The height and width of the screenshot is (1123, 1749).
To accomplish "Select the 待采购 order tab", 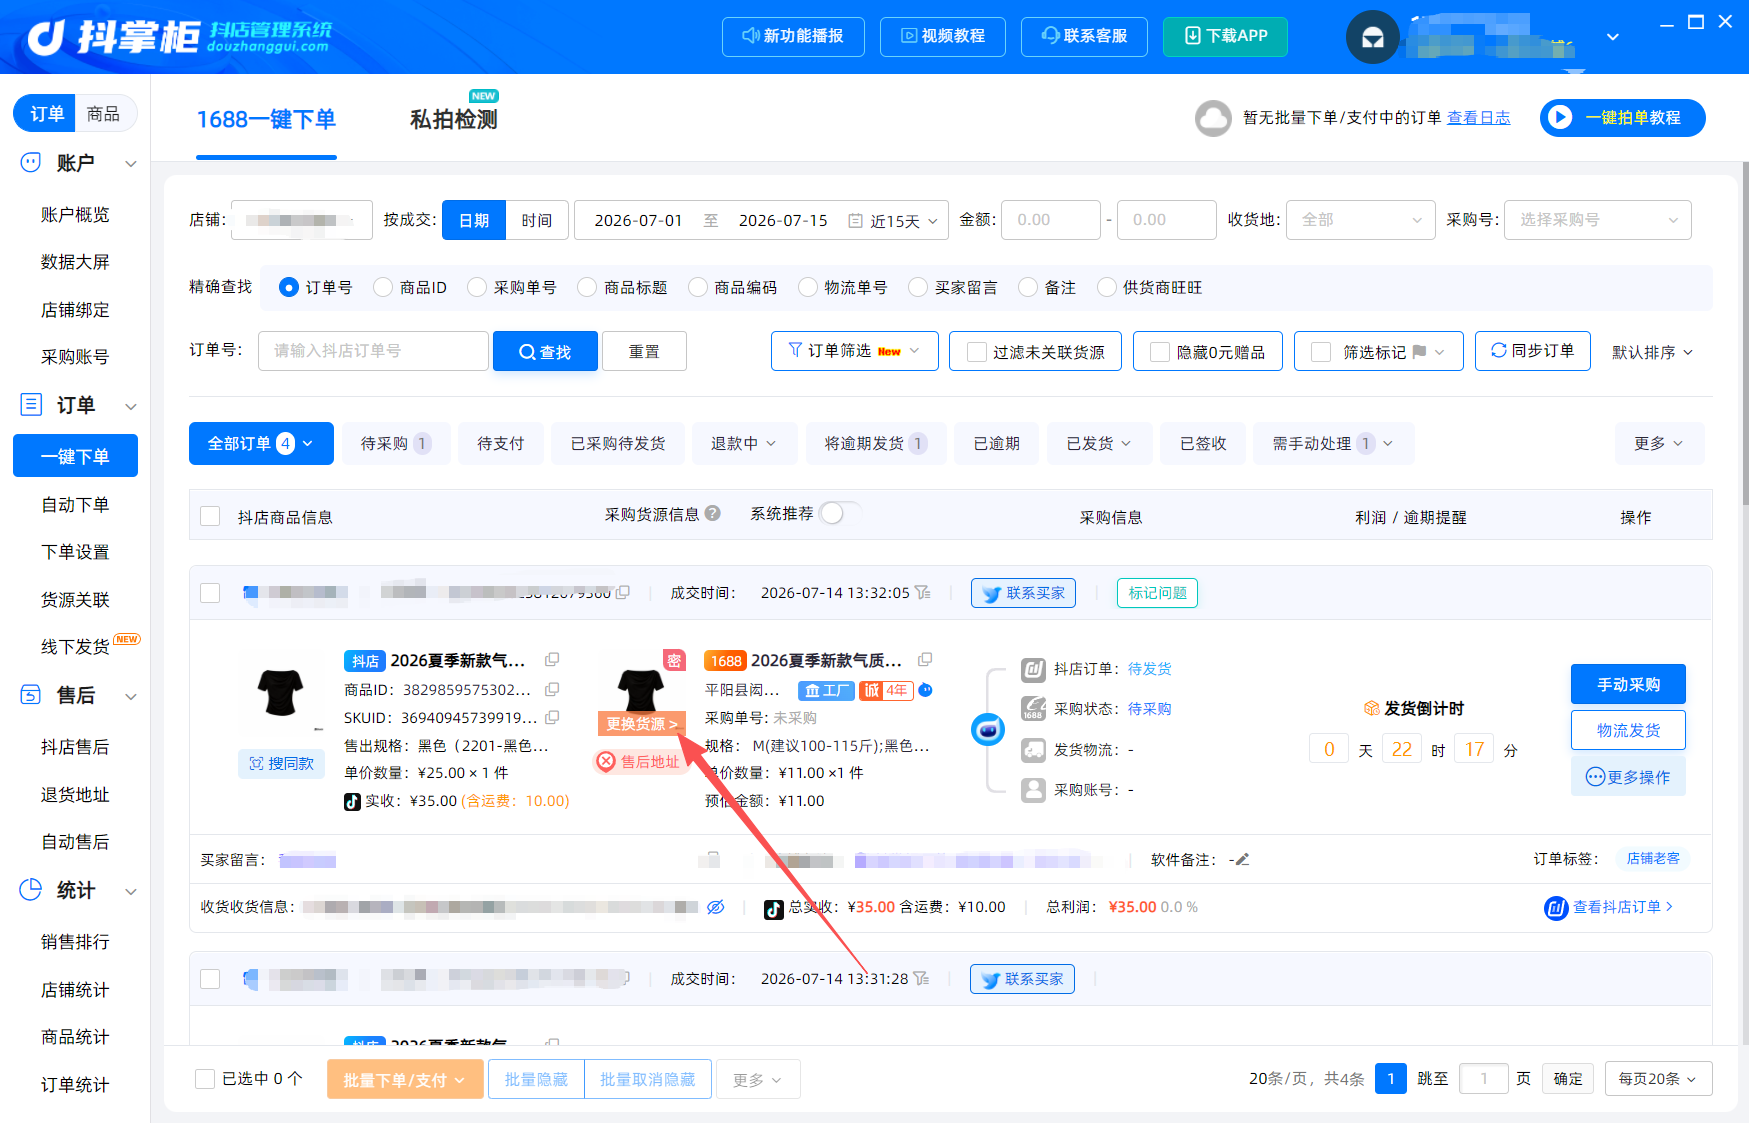I will click(396, 443).
